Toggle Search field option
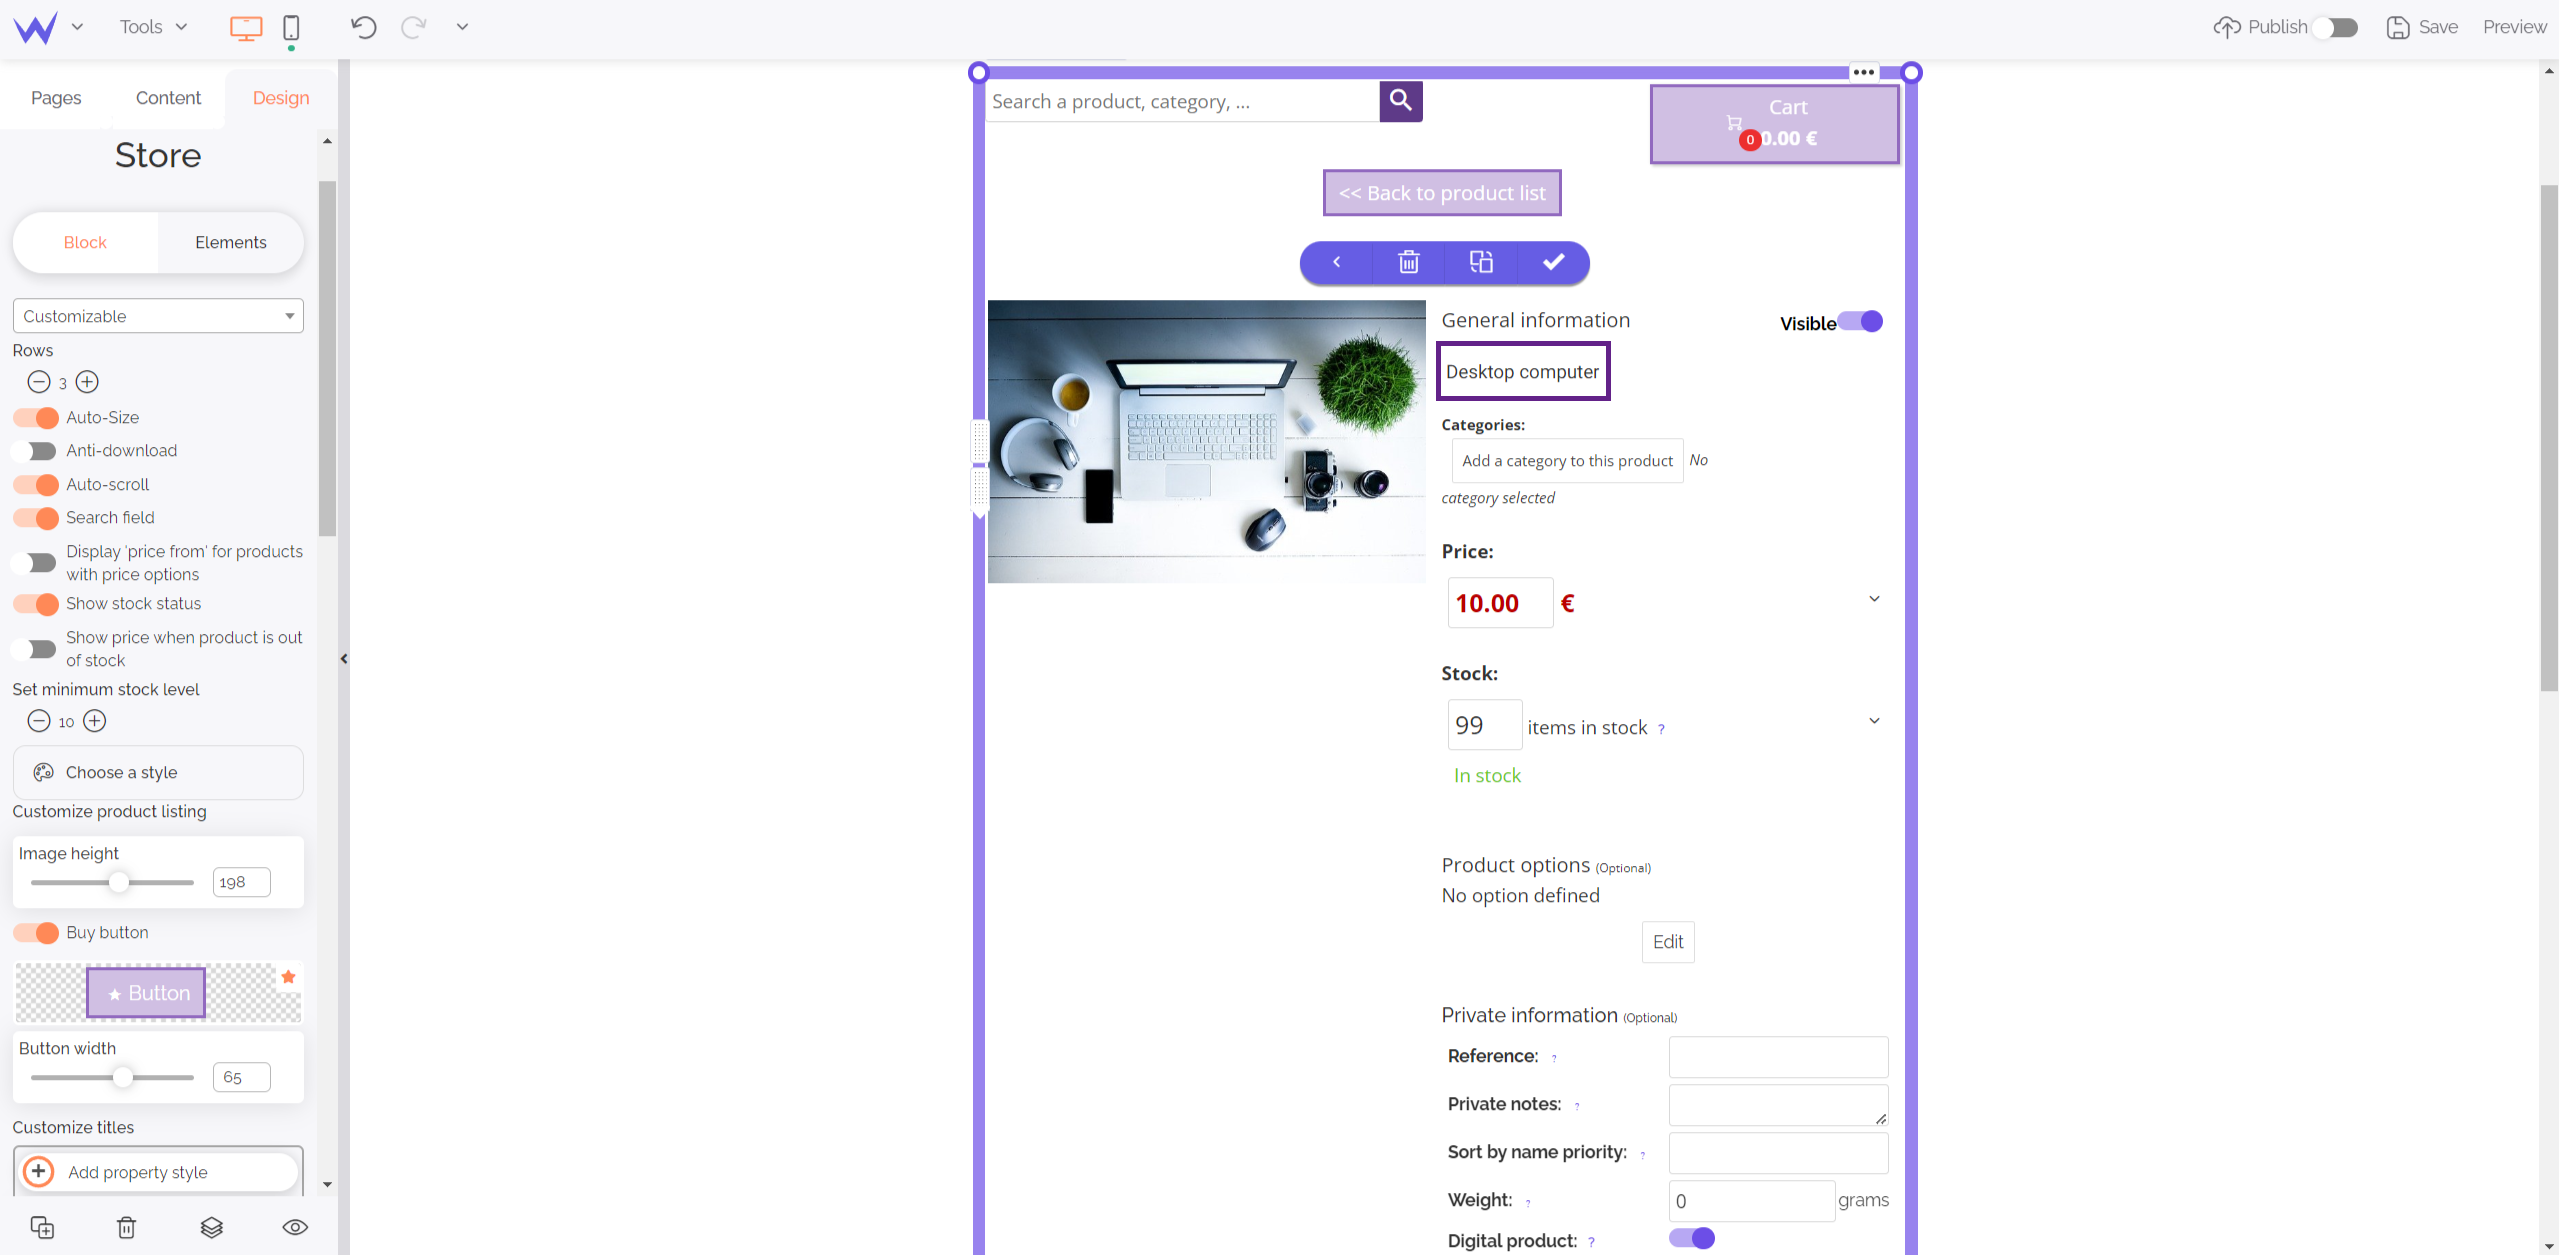 [36, 518]
